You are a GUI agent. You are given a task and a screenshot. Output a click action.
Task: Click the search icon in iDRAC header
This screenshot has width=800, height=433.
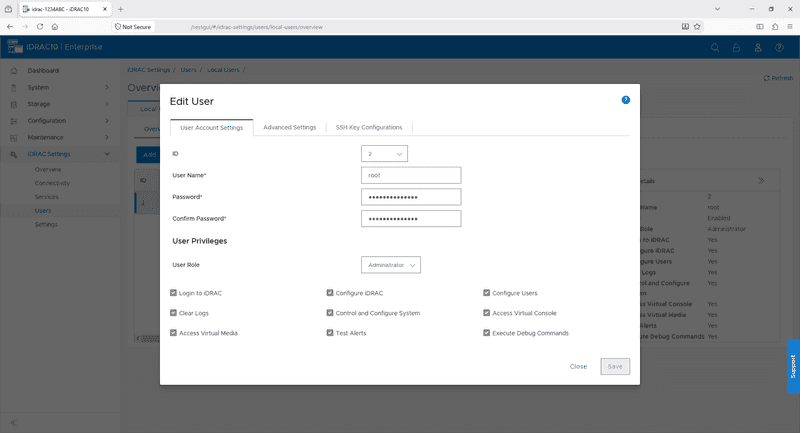(x=715, y=47)
